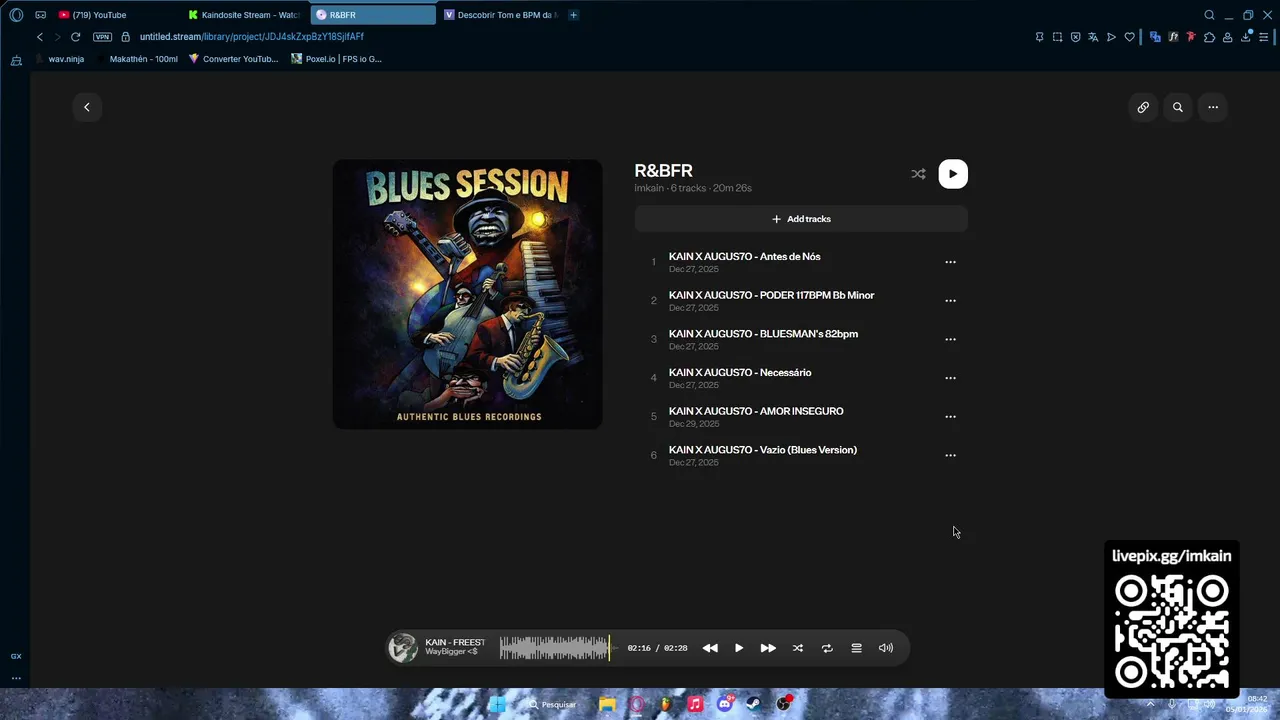Click the pin icon in browser toolbar
The width and height of the screenshot is (1280, 720).
[1039, 37]
